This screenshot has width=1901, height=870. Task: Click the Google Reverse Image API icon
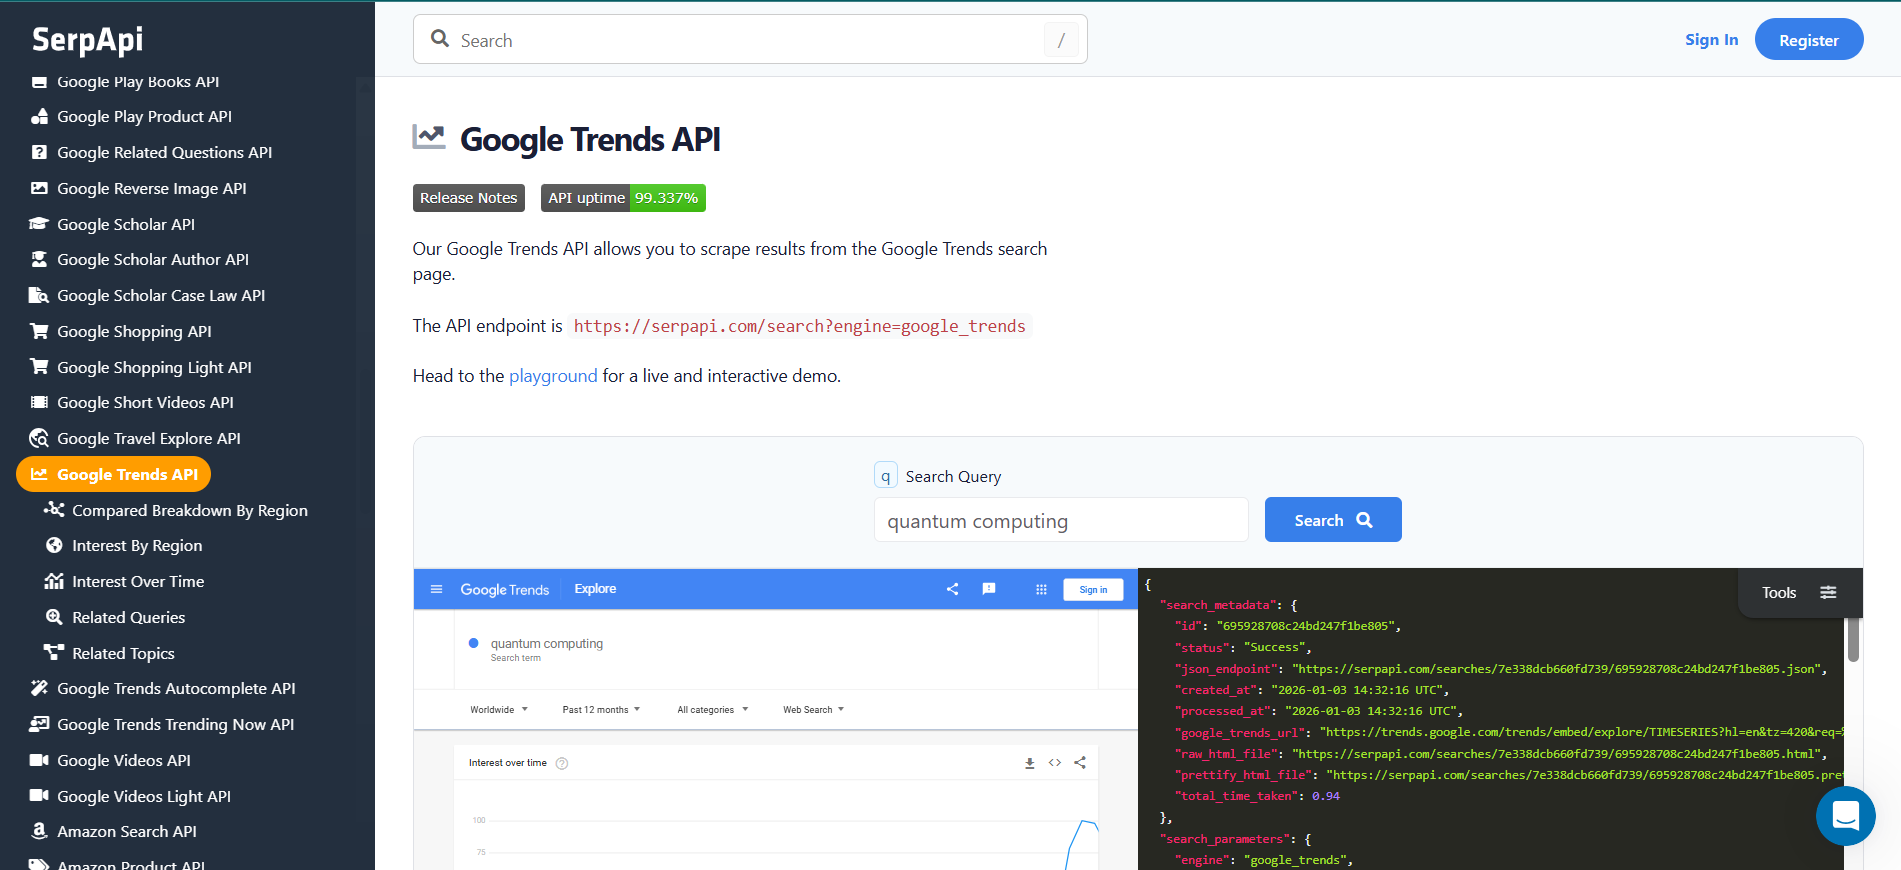click(39, 188)
